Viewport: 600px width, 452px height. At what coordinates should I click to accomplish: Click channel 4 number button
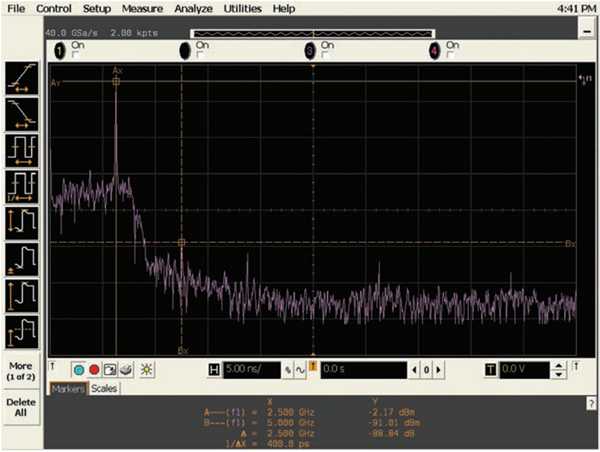coord(434,51)
